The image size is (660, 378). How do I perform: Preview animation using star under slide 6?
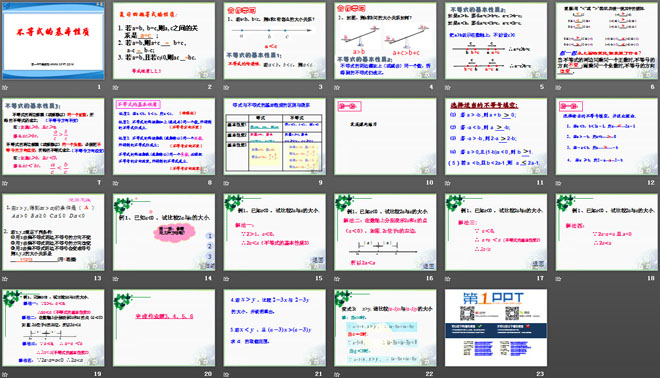tap(559, 87)
